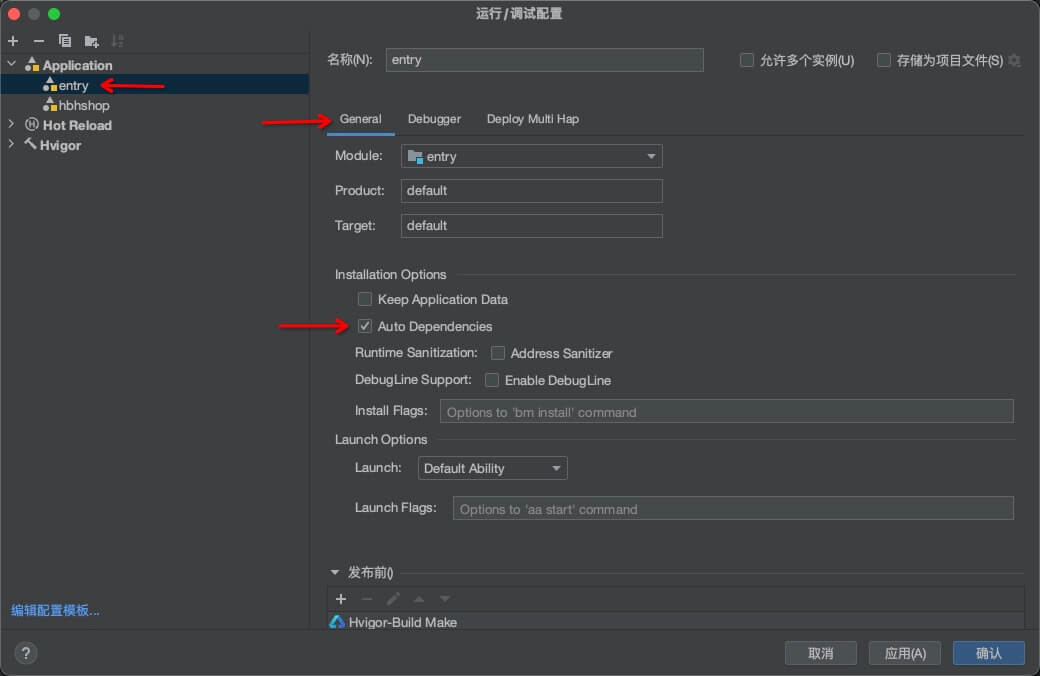Image resolution: width=1040 pixels, height=676 pixels.
Task: Toggle the Address Sanitizer checkbox
Action: pos(498,353)
